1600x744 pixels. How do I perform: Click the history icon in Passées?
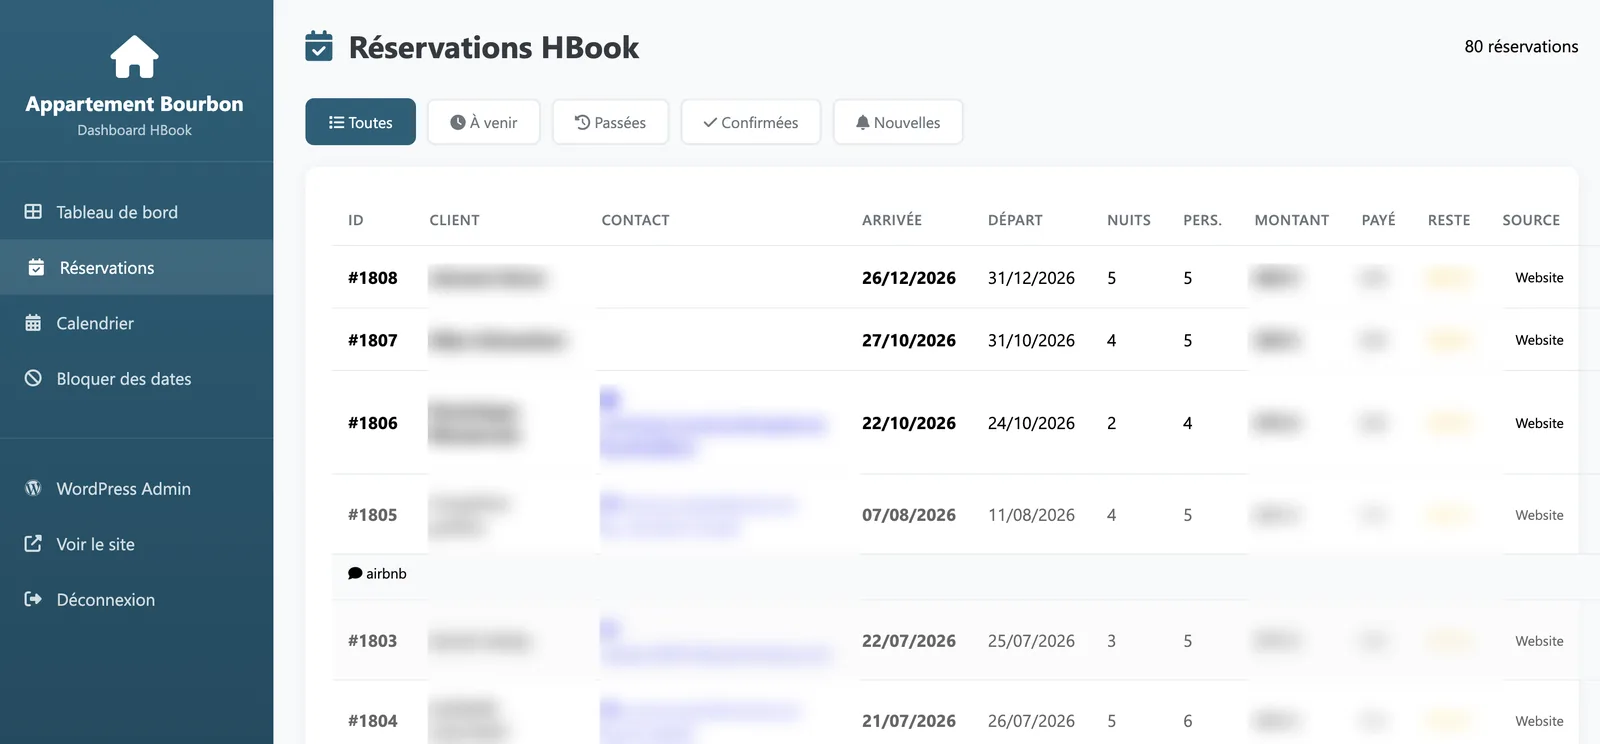(582, 122)
